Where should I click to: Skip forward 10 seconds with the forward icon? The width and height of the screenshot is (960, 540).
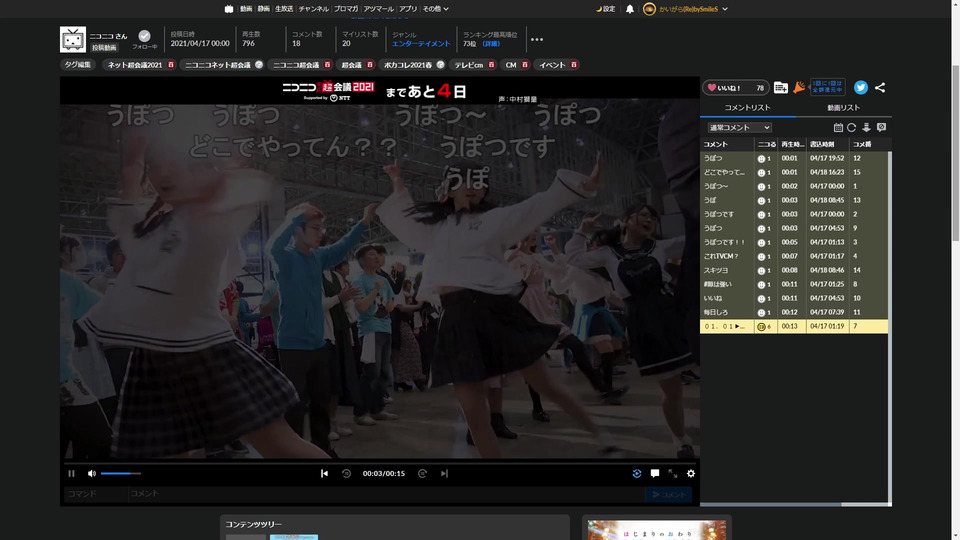[422, 473]
